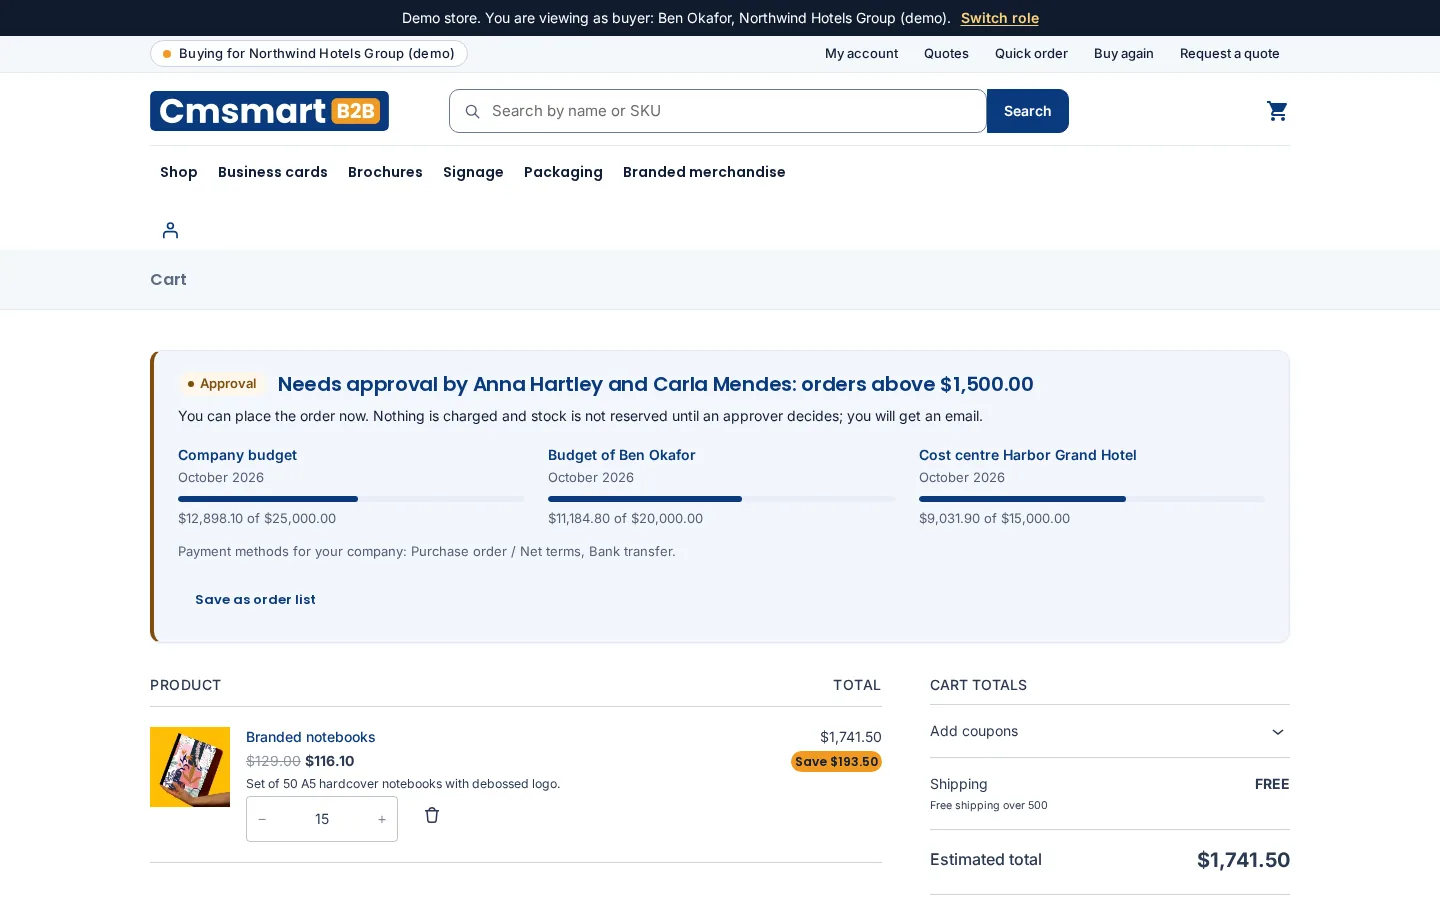The width and height of the screenshot is (1440, 900).
Task: Click '$12,898.10 of $25,000.00' text
Action: 257,518
